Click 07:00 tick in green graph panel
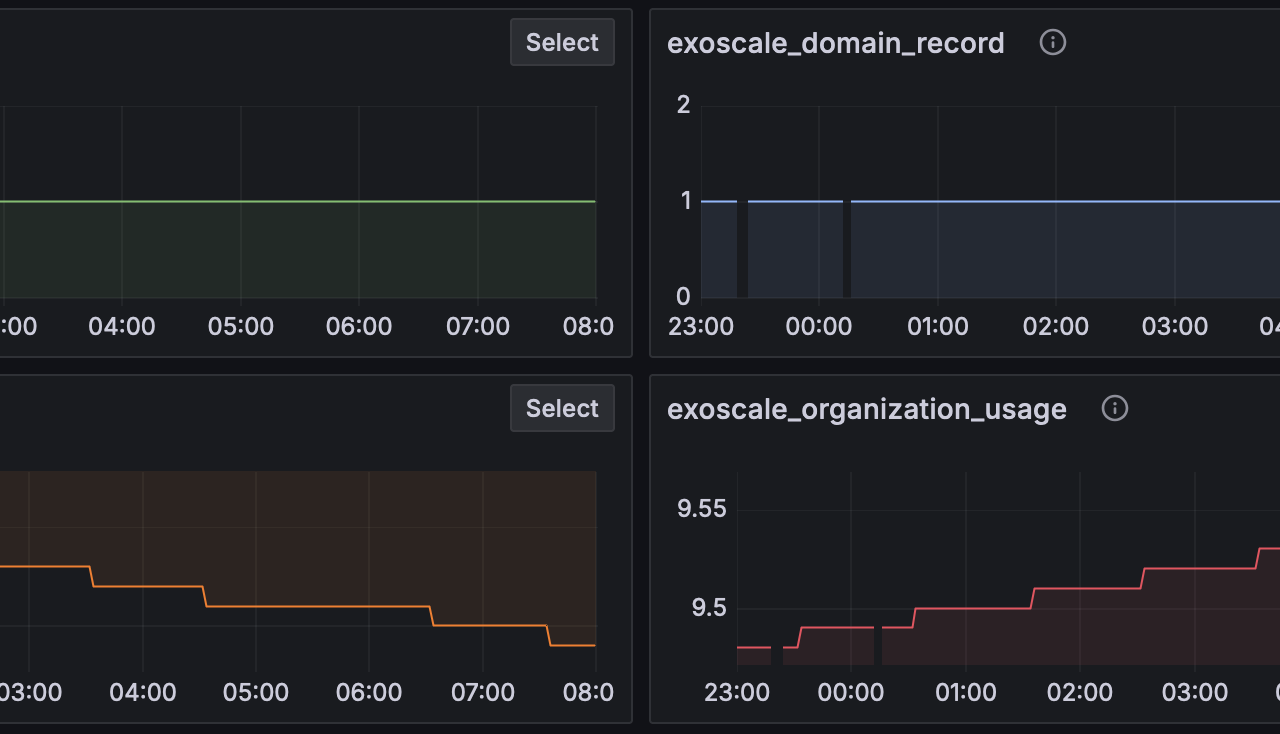Image resolution: width=1280 pixels, height=734 pixels. 478,326
